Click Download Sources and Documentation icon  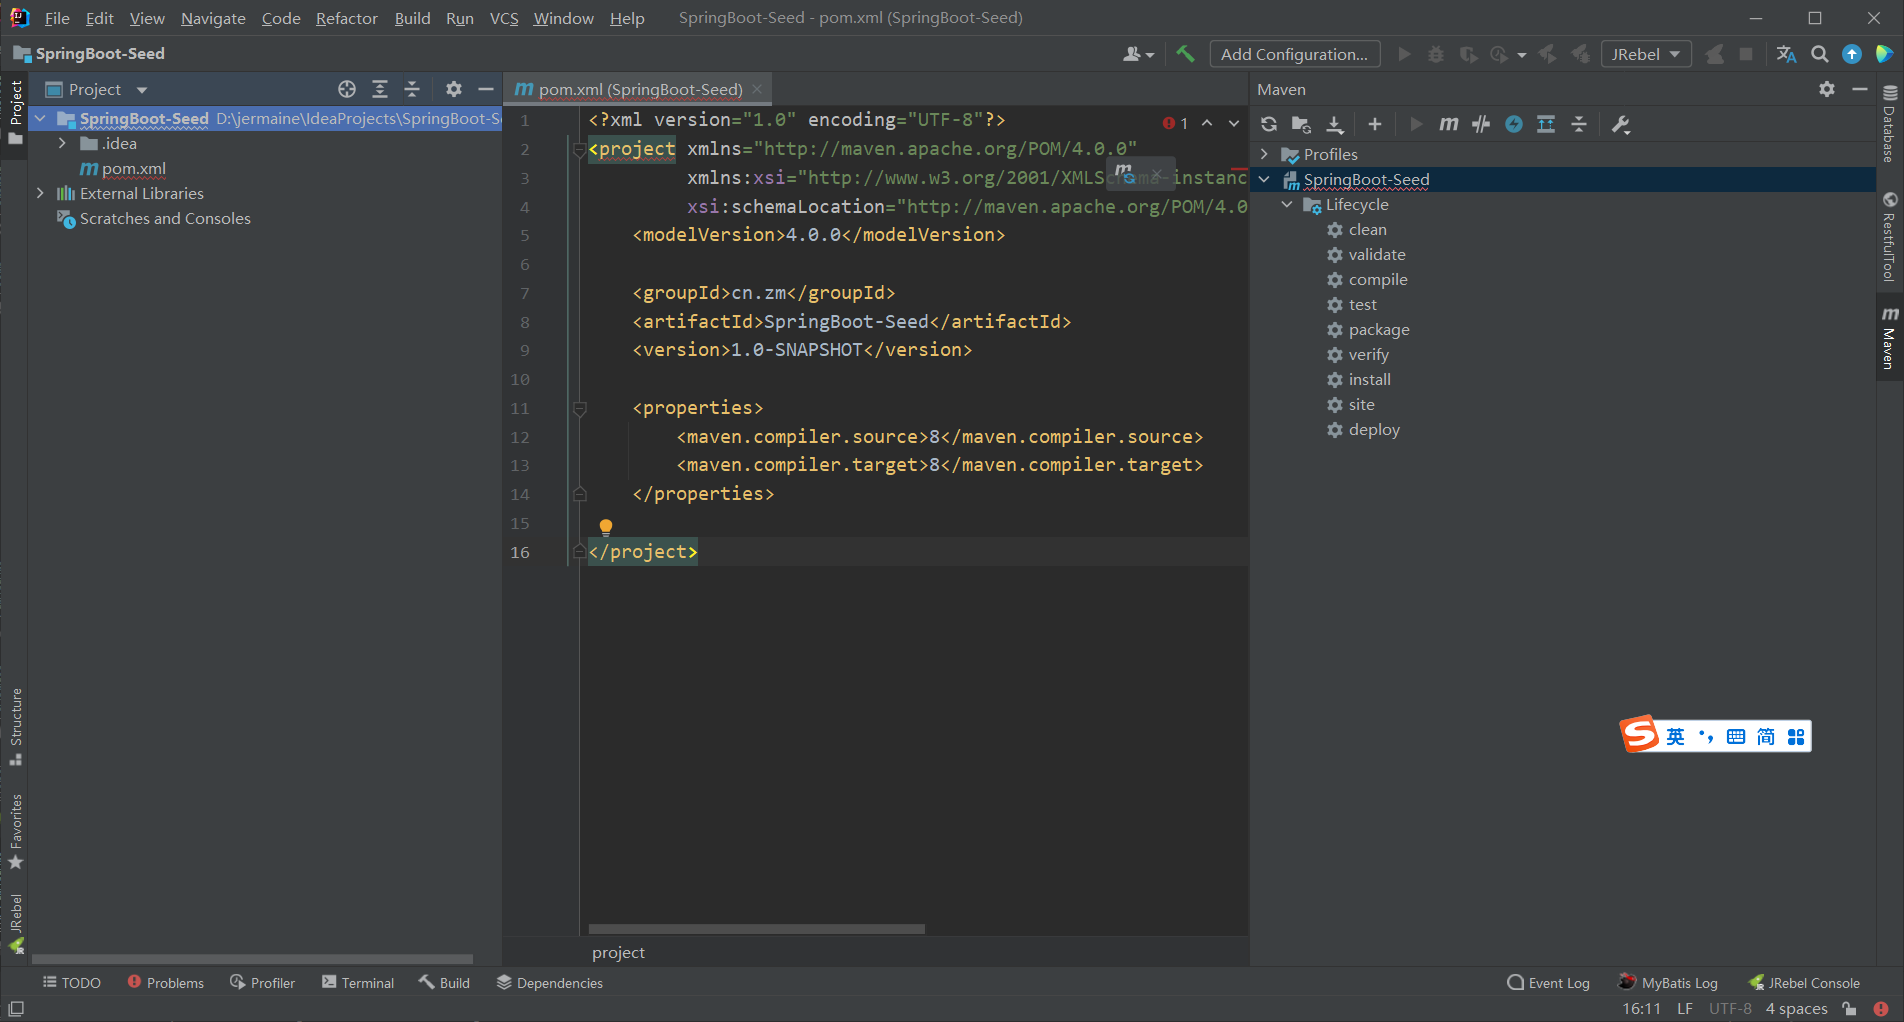(x=1335, y=124)
